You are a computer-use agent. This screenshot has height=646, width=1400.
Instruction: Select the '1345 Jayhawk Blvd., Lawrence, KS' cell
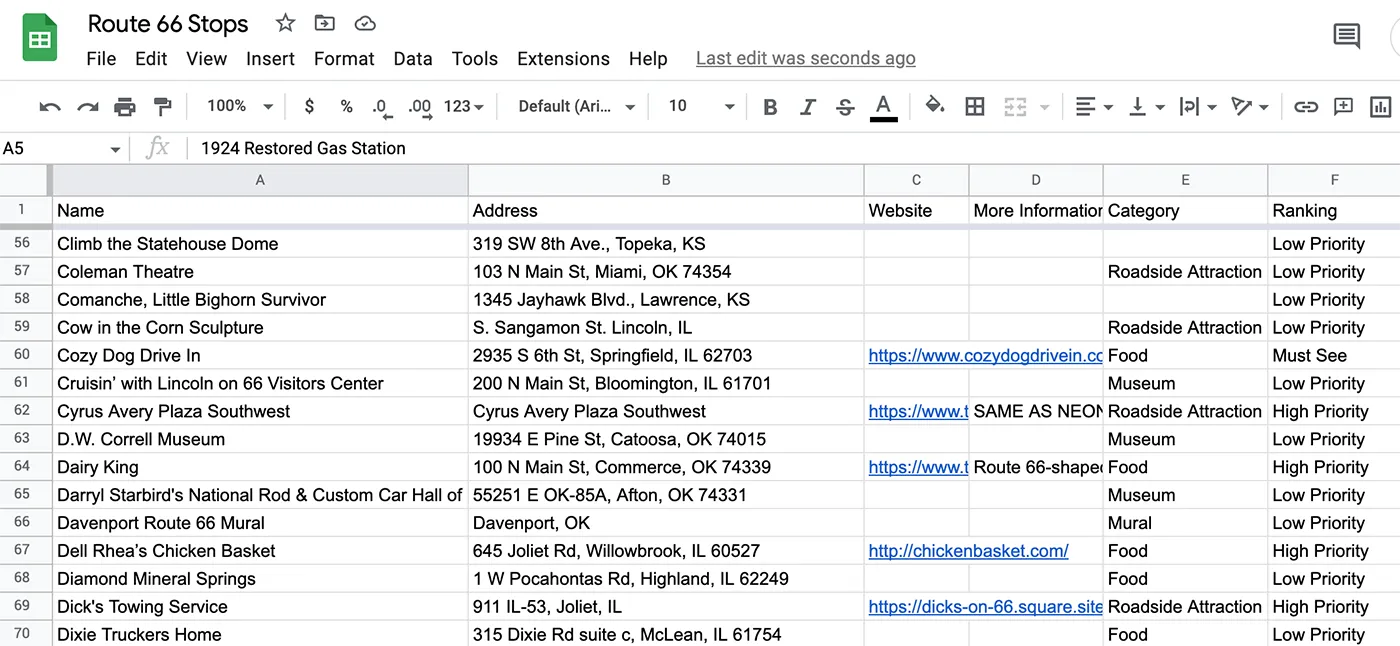pos(666,300)
